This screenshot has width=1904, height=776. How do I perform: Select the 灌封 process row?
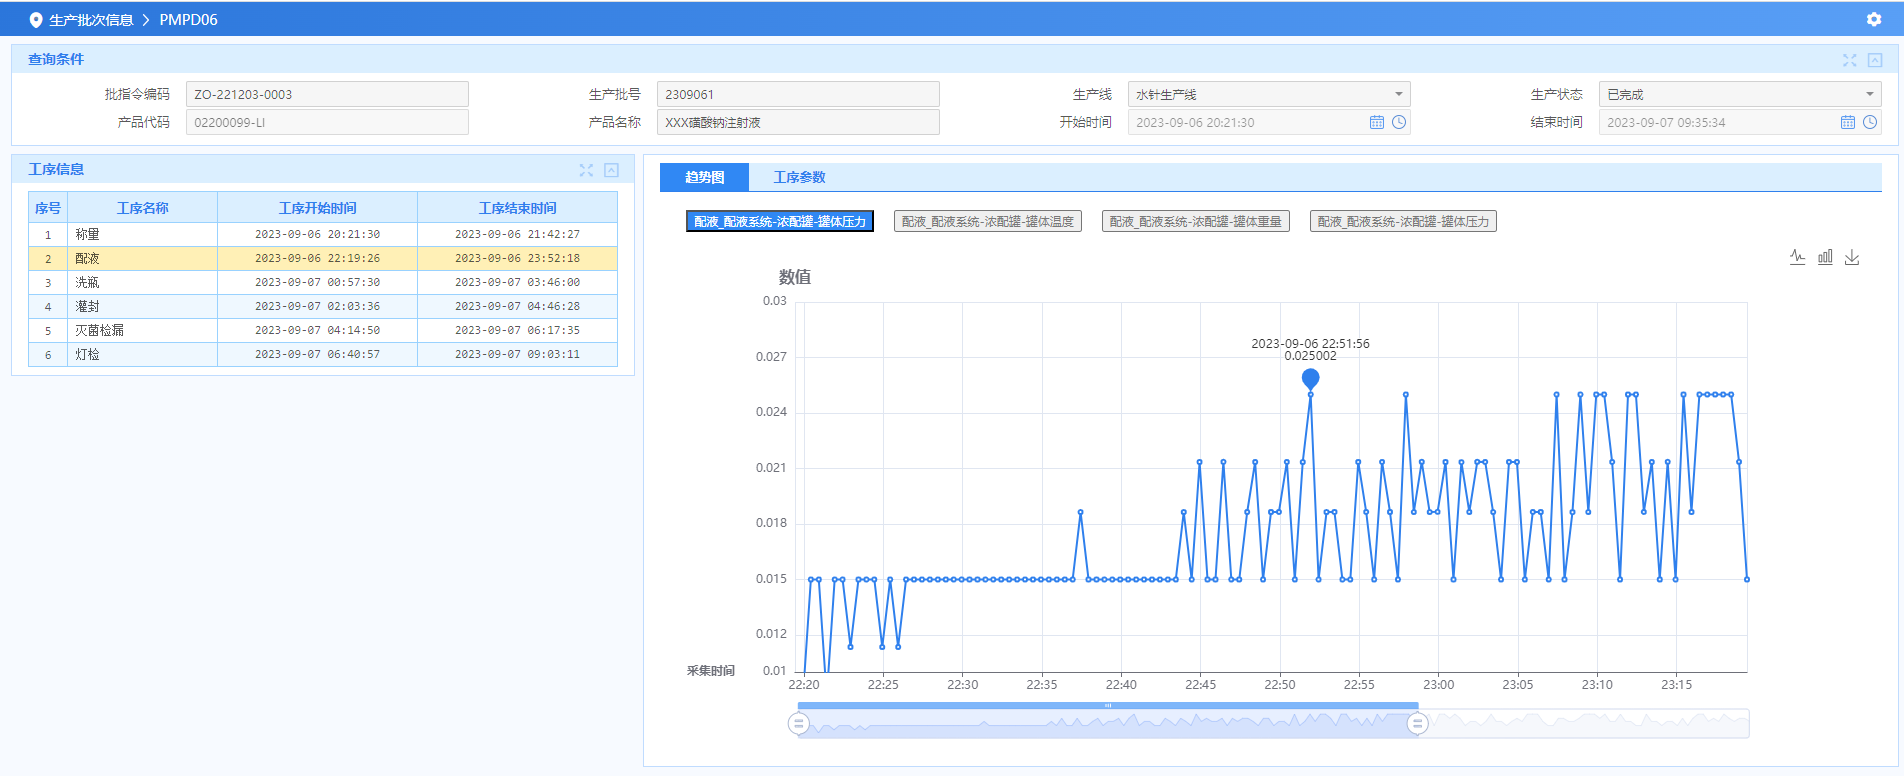(323, 306)
